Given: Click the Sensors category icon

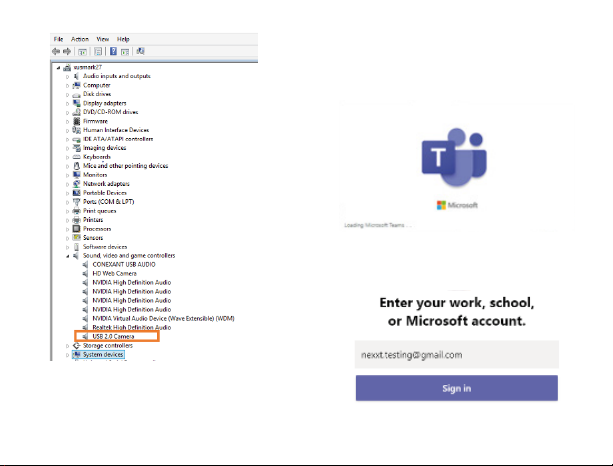Looking at the screenshot, I should [77, 238].
